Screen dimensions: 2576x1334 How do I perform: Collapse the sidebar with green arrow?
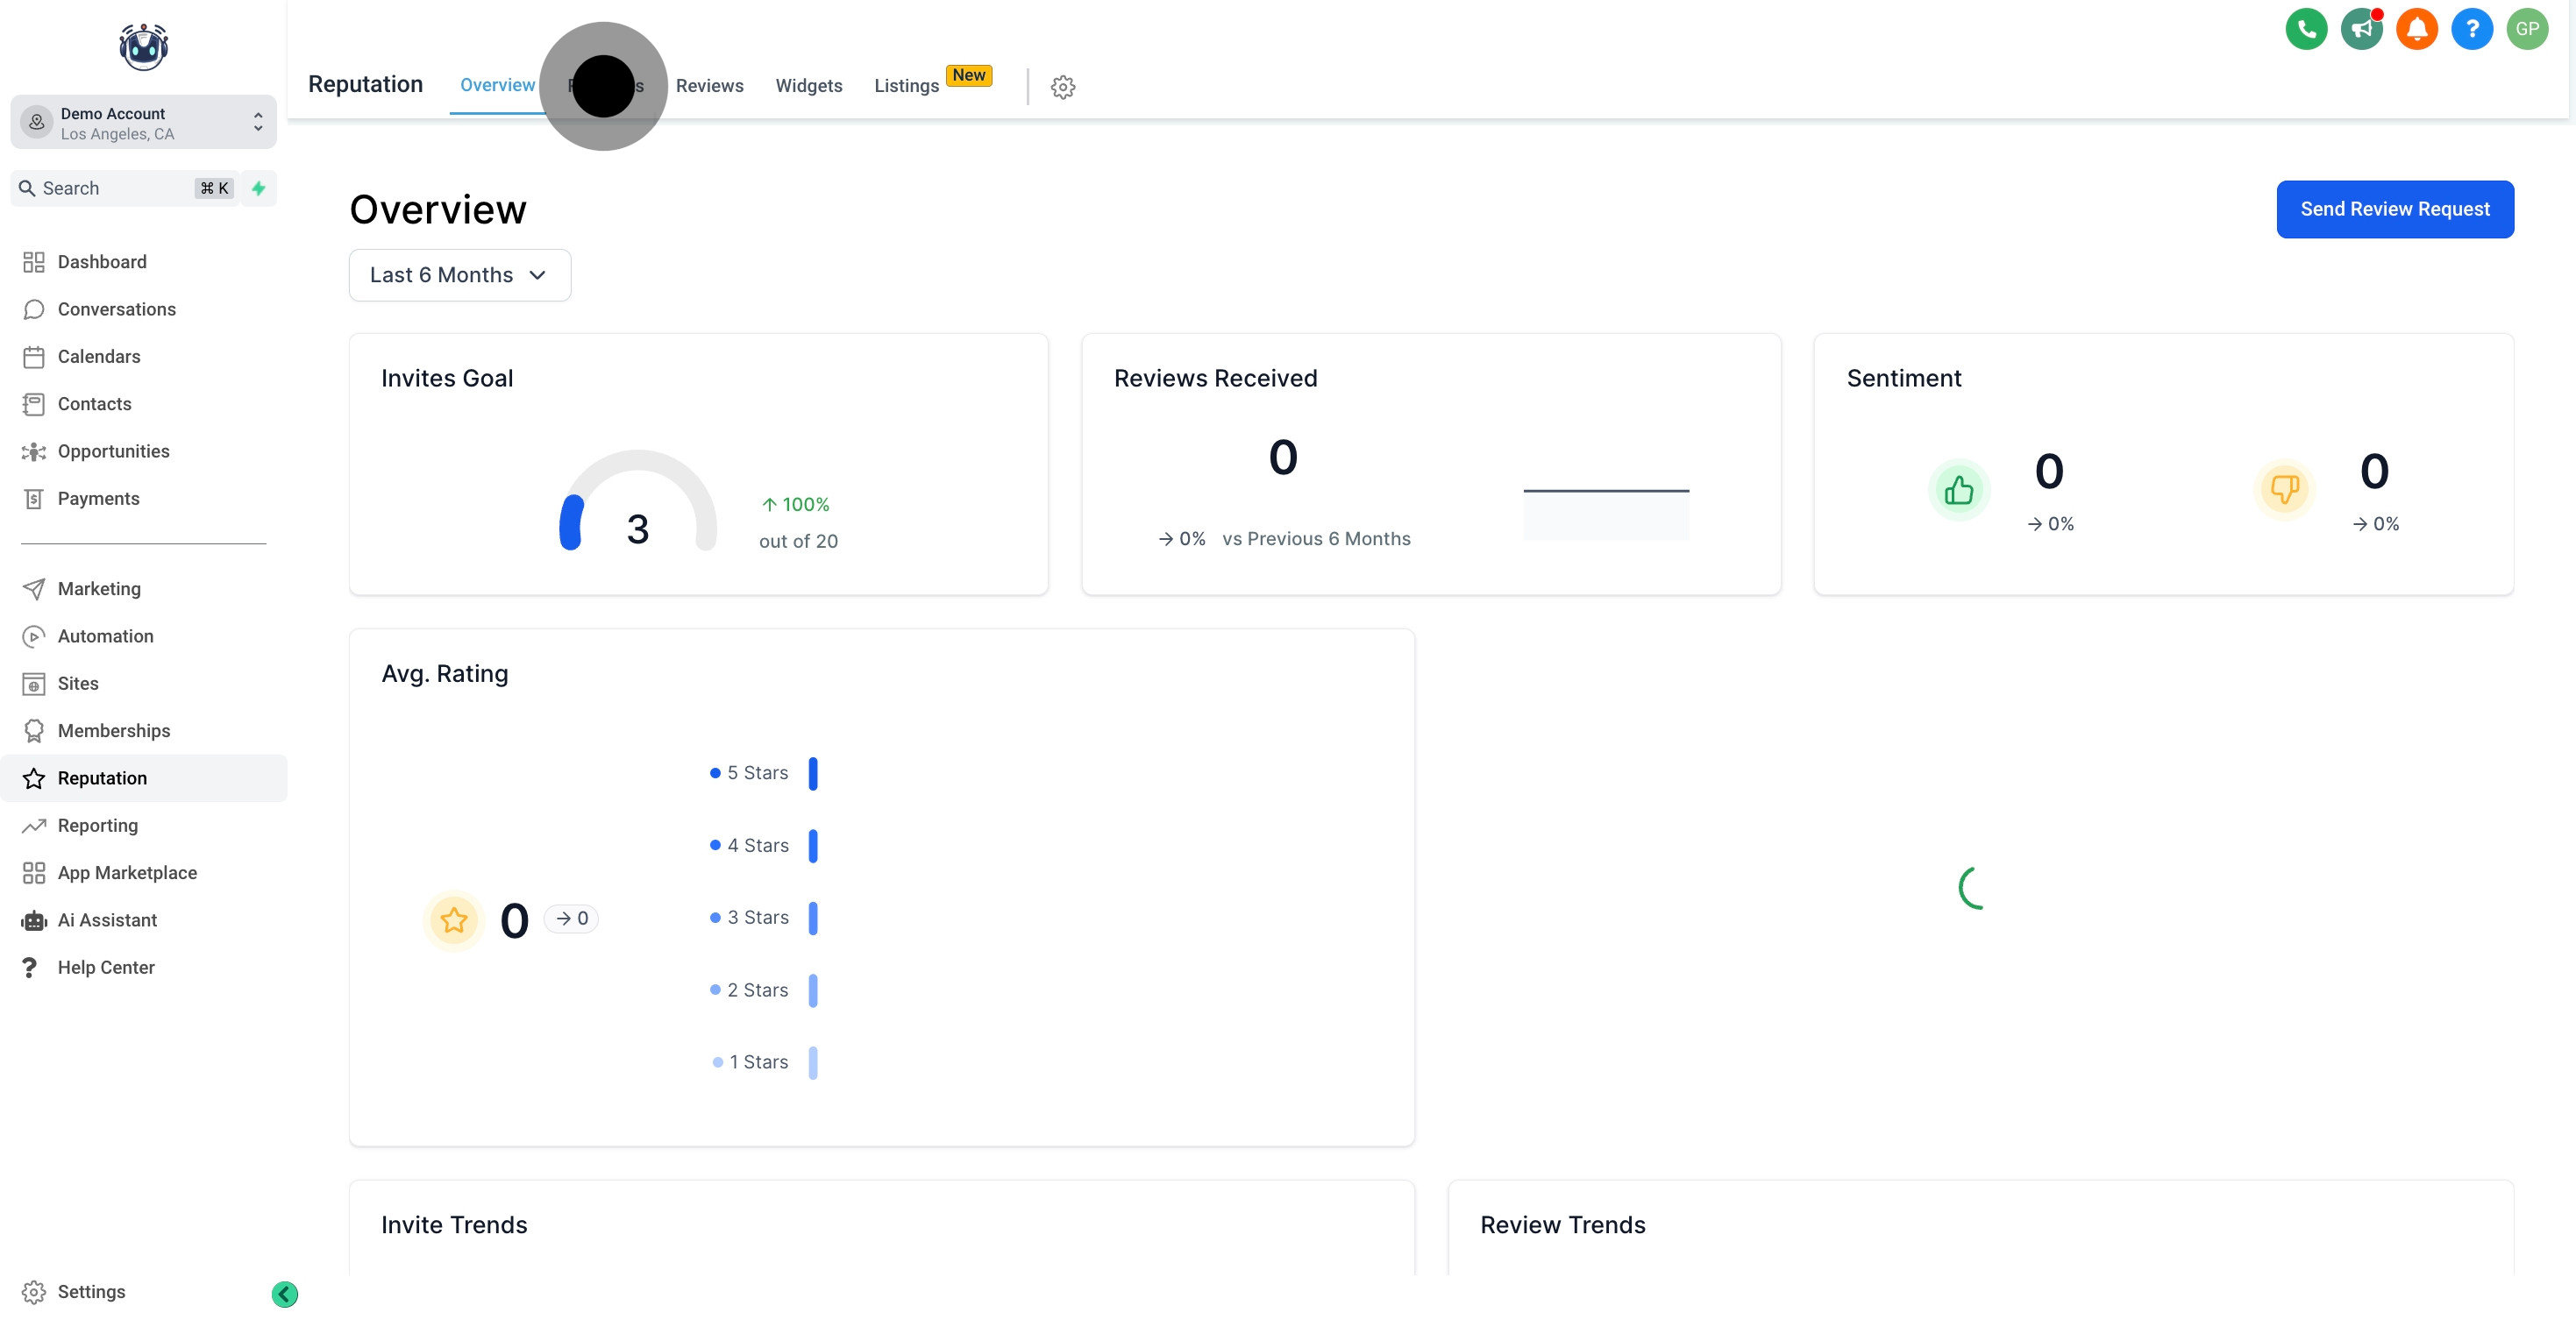pos(285,1294)
